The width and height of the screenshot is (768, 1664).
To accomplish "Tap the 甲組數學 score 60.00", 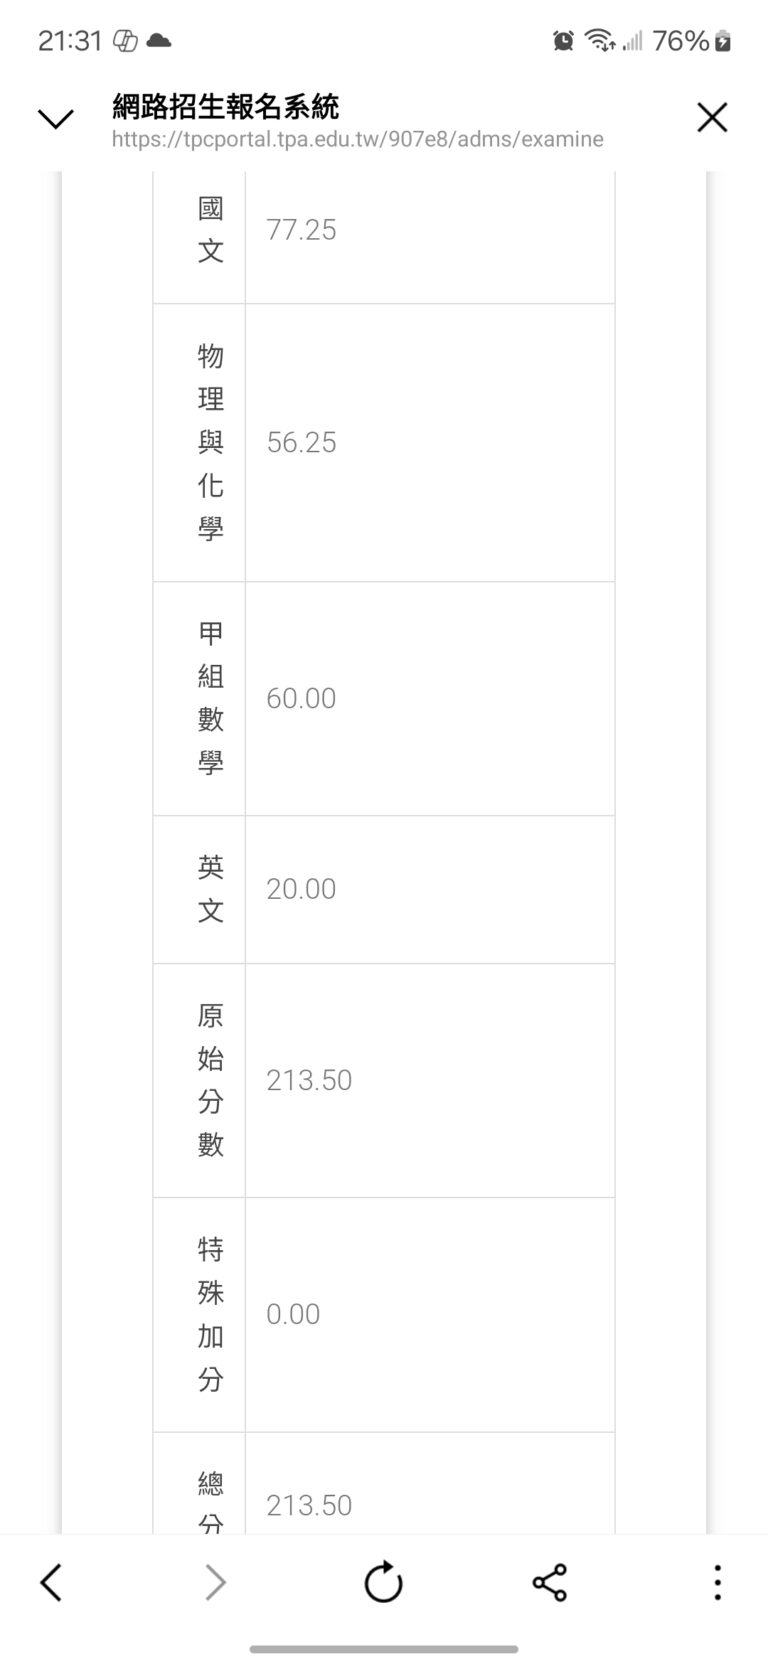I will [x=301, y=698].
